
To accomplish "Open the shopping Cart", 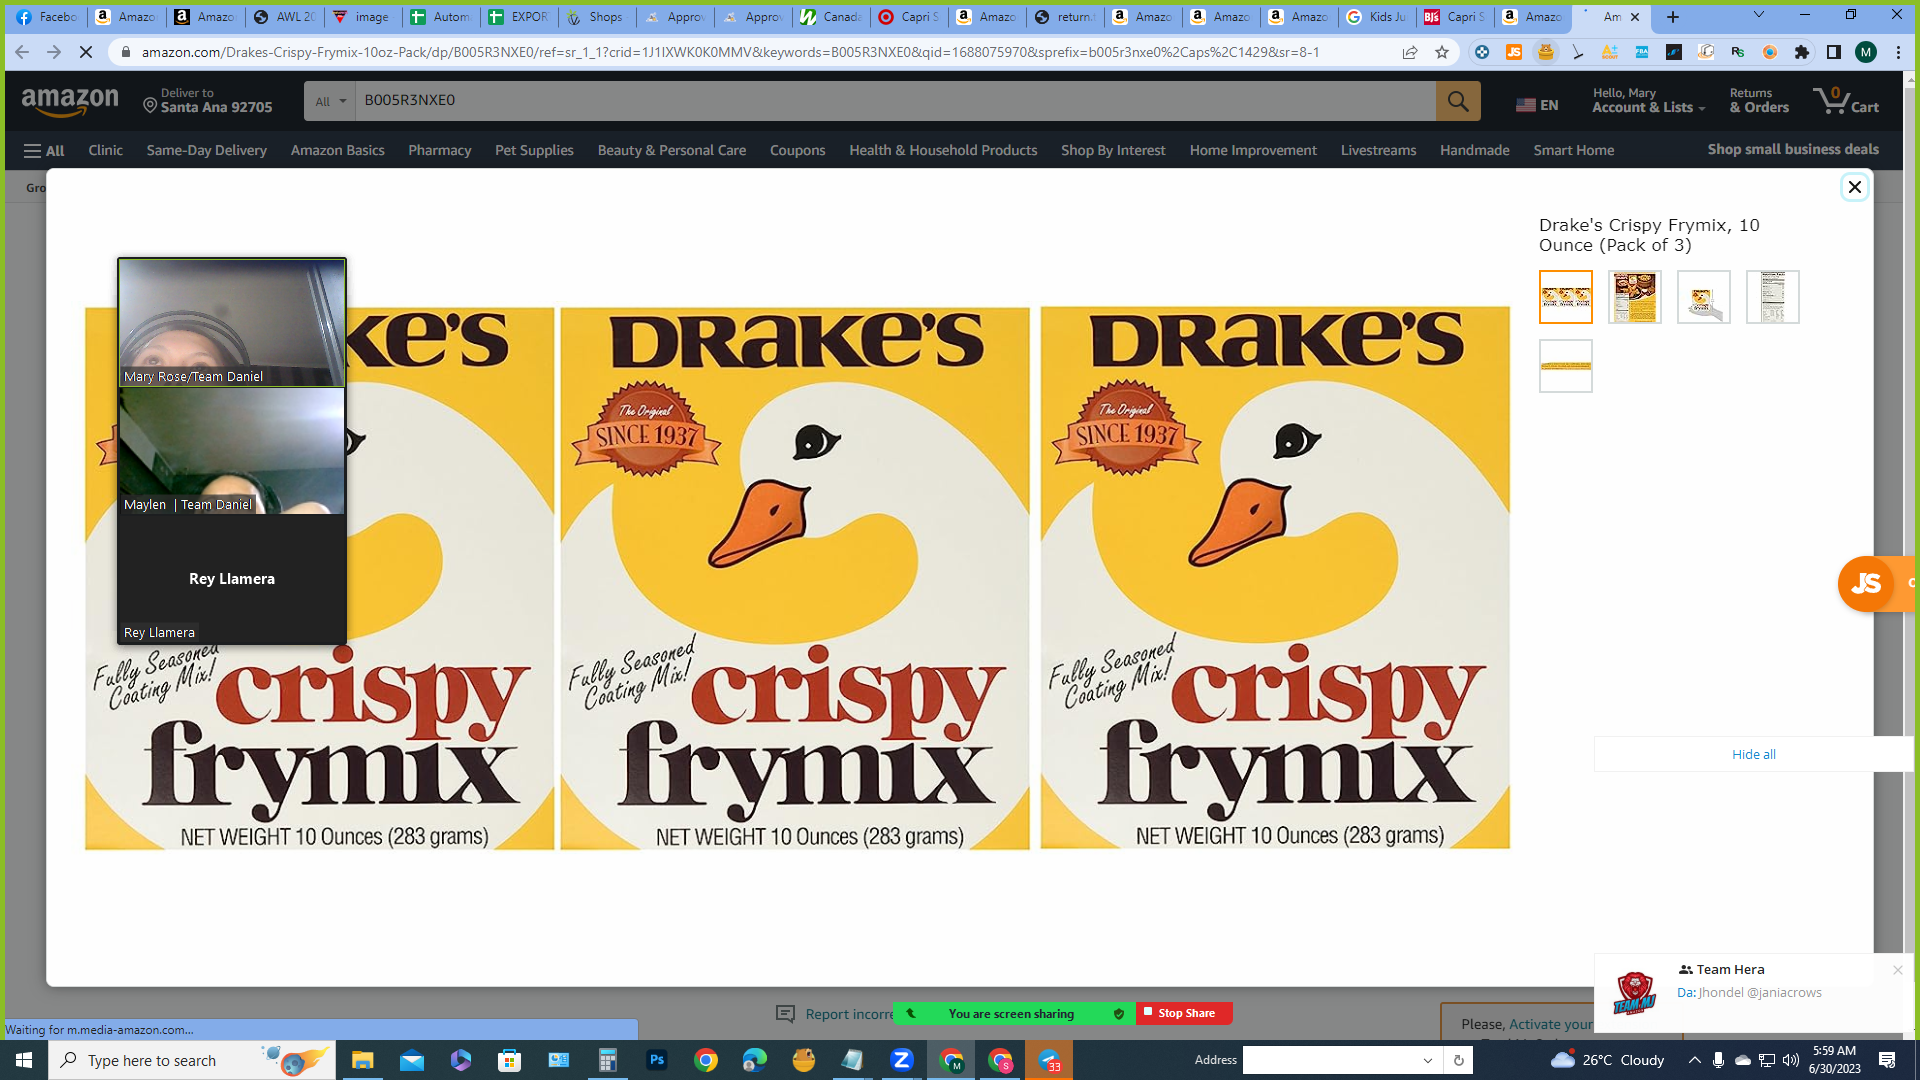I will point(1846,100).
